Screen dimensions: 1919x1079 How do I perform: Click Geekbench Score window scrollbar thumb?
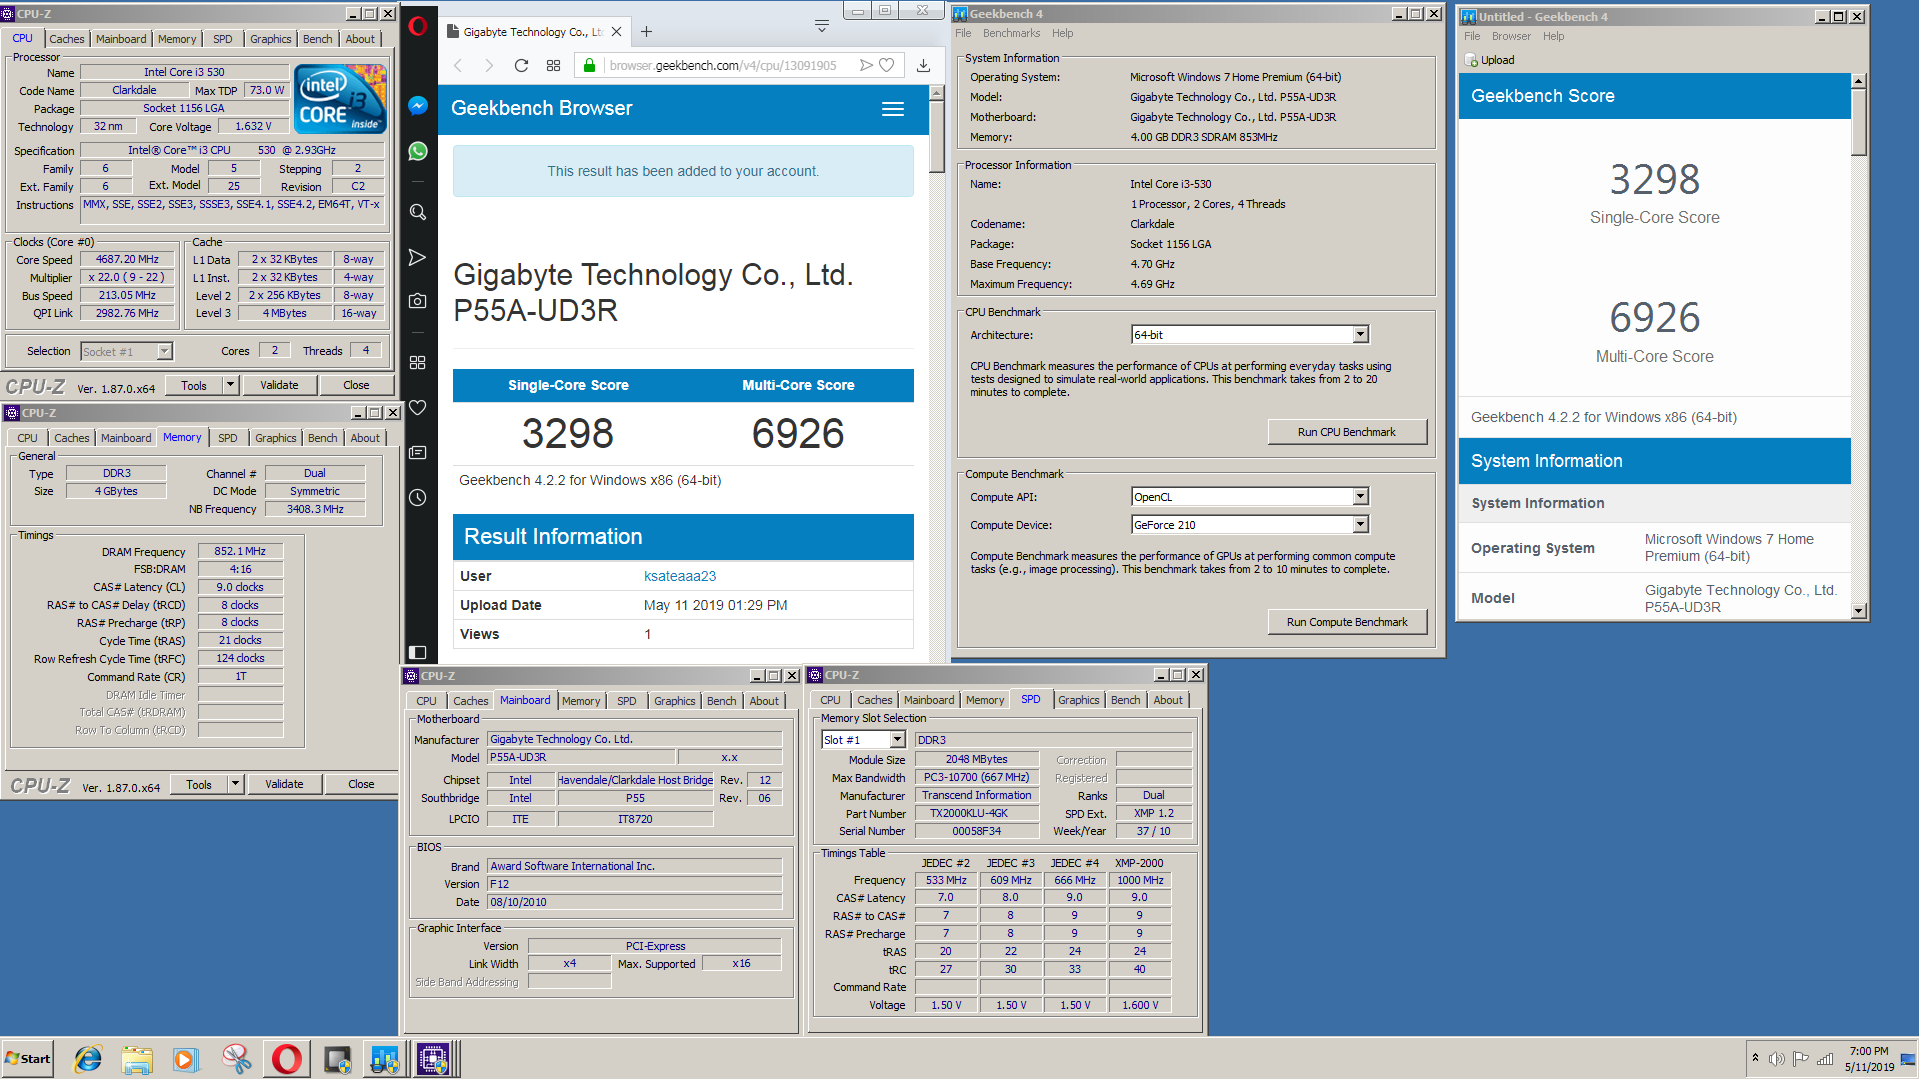click(1859, 123)
